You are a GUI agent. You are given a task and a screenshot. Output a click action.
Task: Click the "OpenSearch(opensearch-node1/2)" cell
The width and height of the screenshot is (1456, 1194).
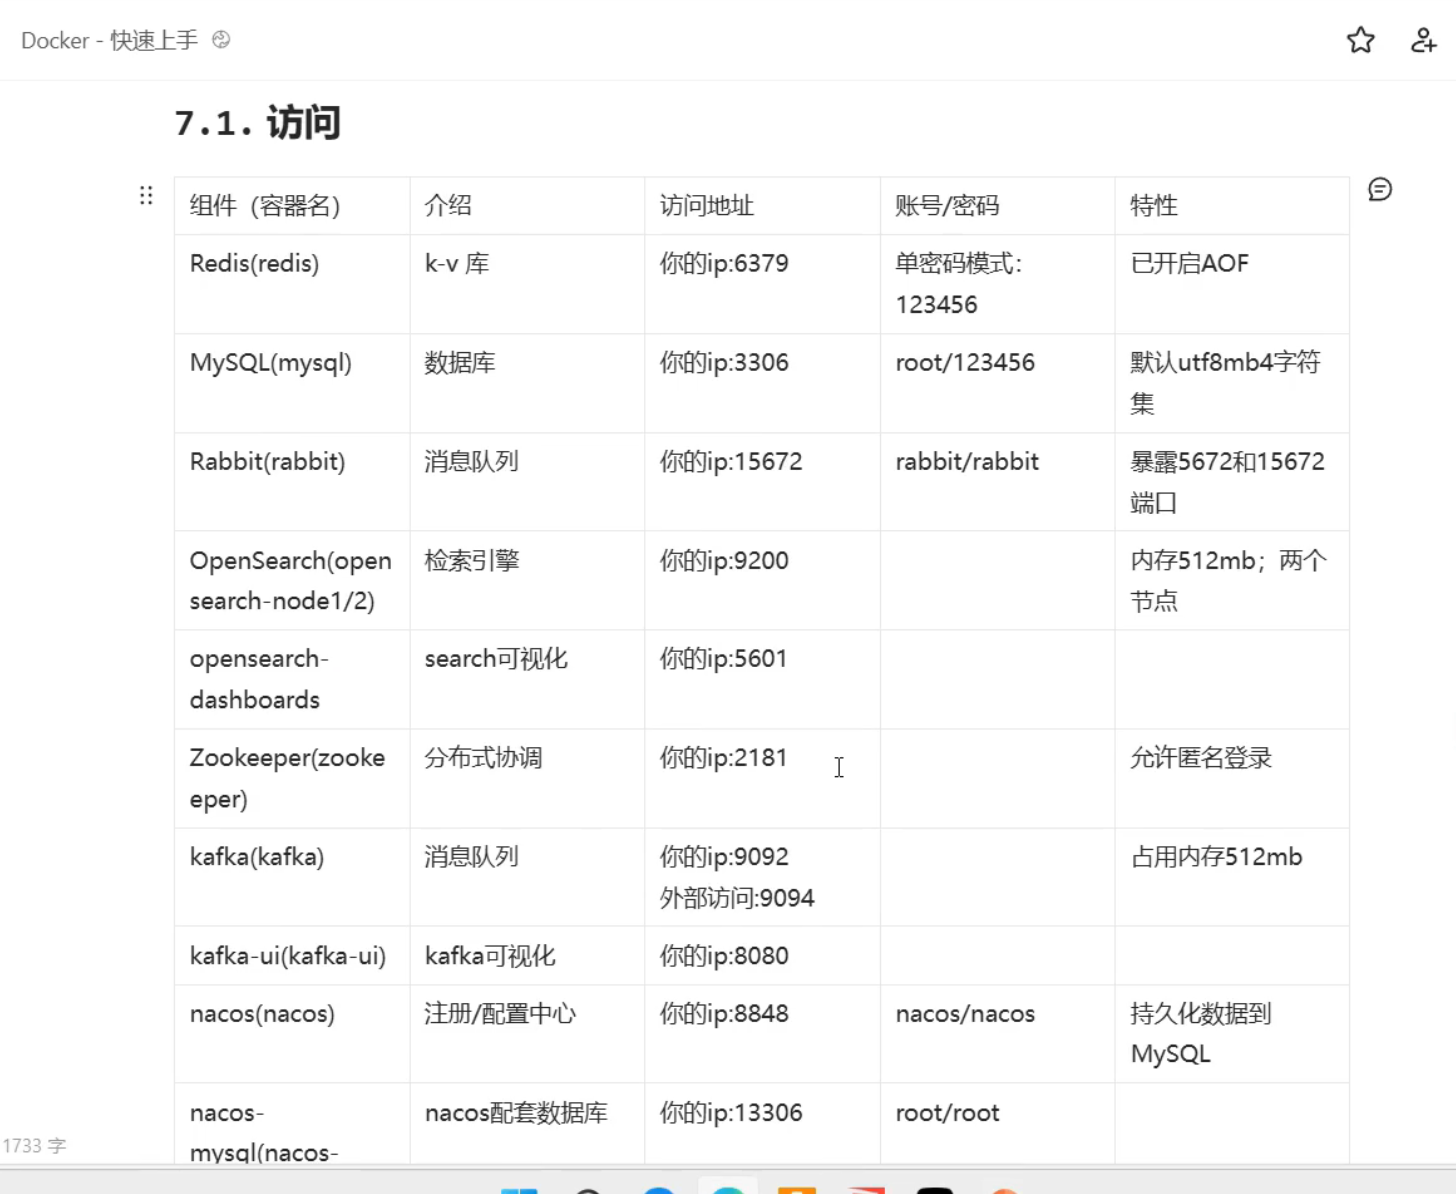pos(292,580)
